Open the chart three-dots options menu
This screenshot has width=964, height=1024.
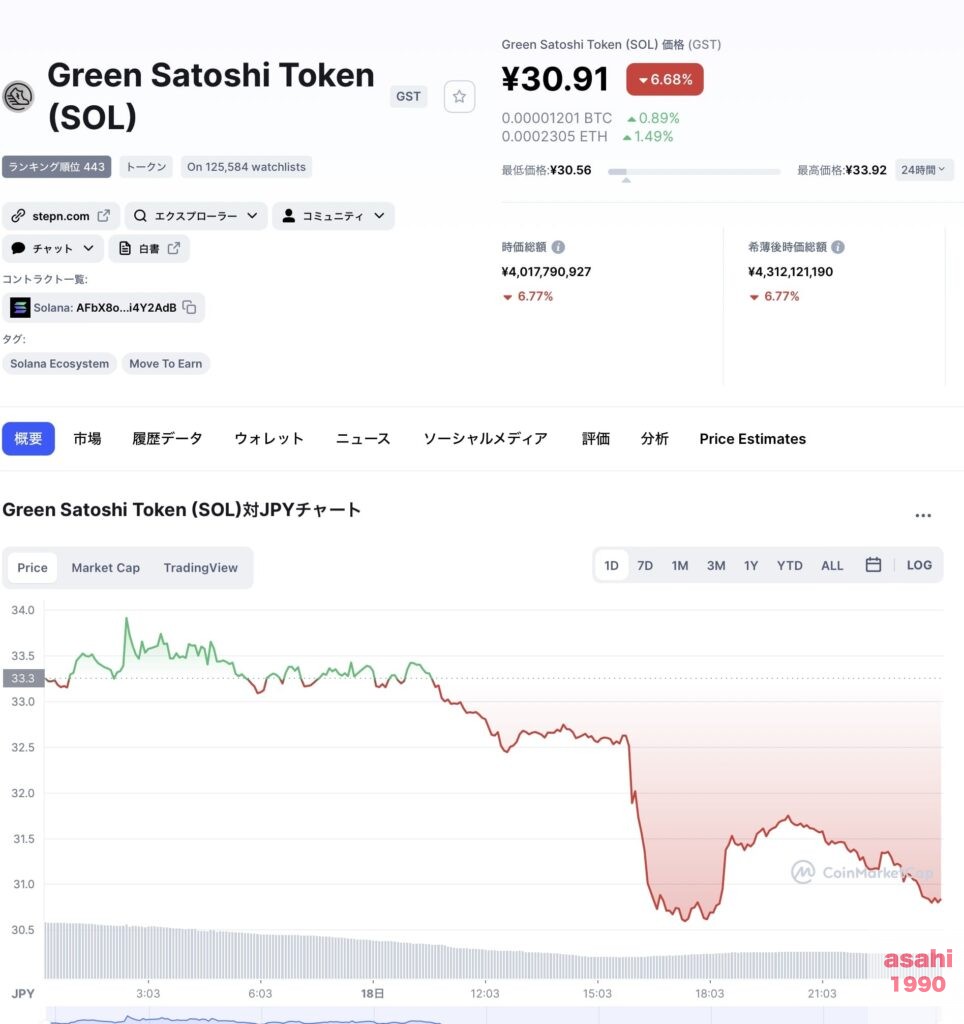(923, 515)
